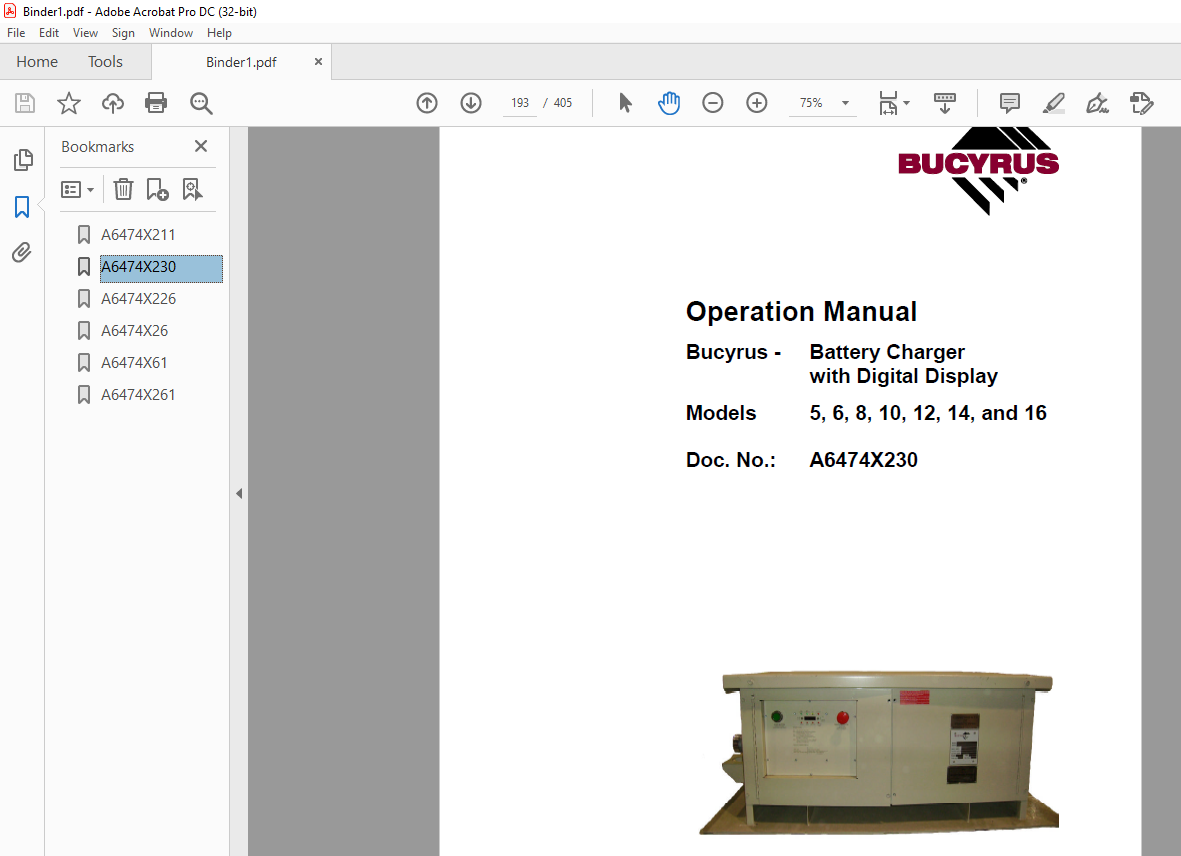Jump to bookmark A6474X61

[134, 363]
